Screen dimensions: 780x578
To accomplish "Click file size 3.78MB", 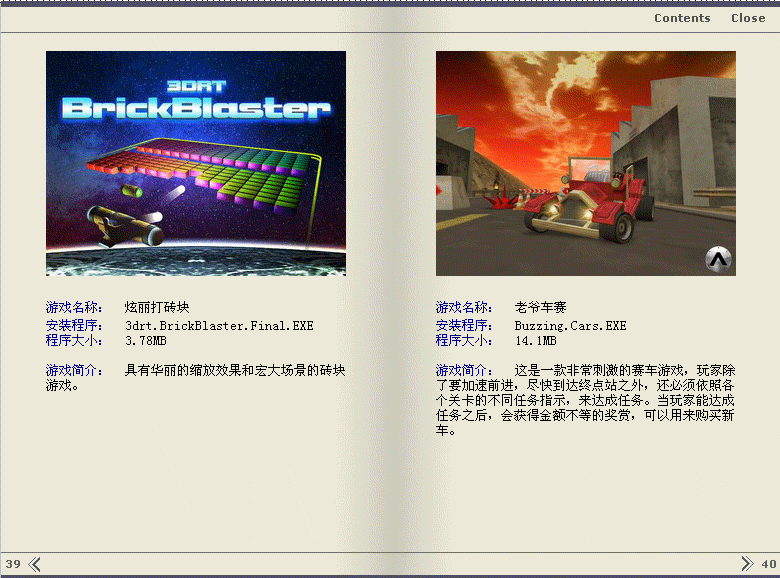I will coord(145,341).
